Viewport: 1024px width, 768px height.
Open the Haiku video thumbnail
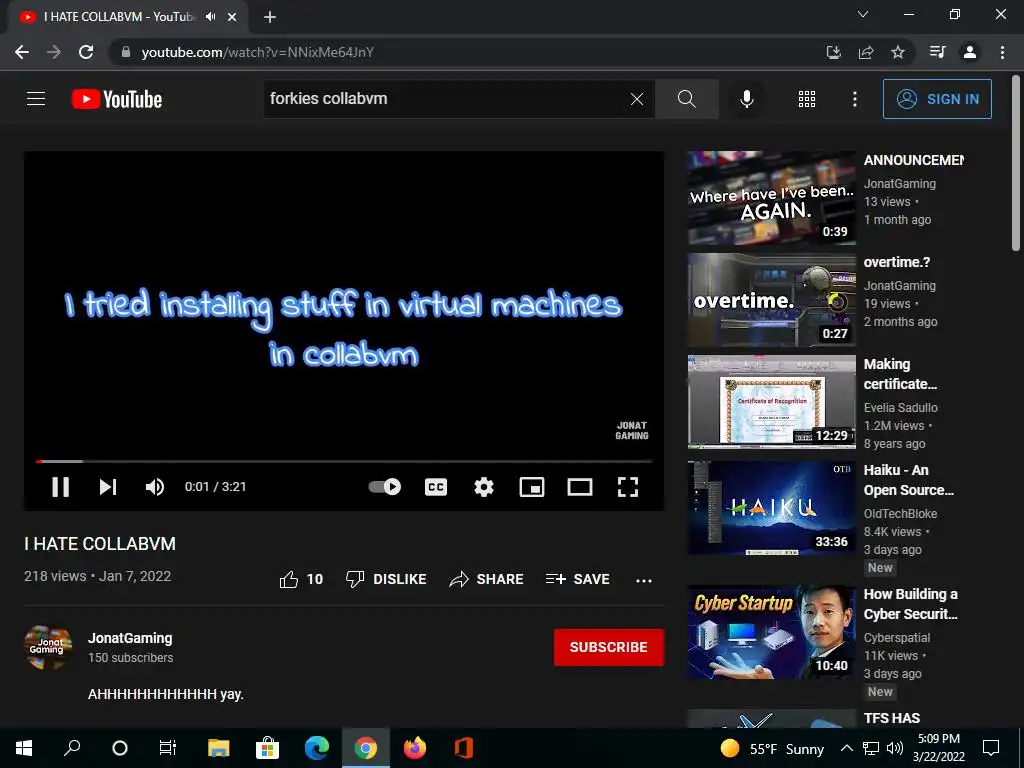point(771,507)
